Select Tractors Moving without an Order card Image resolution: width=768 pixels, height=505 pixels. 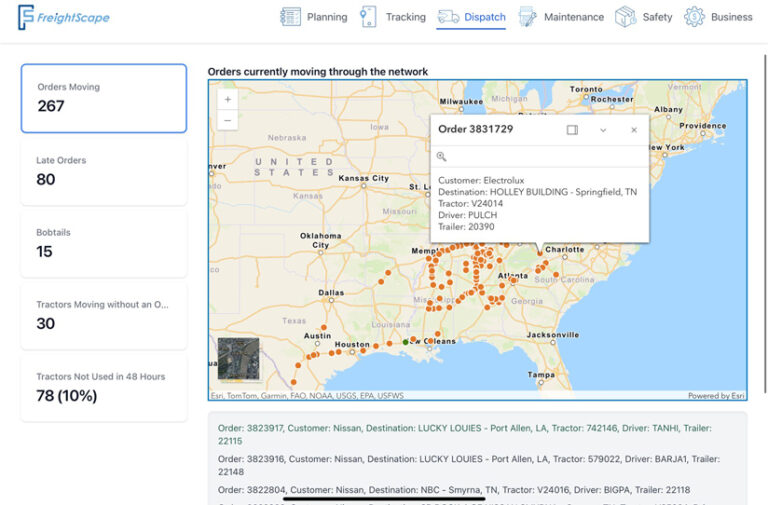(104, 315)
